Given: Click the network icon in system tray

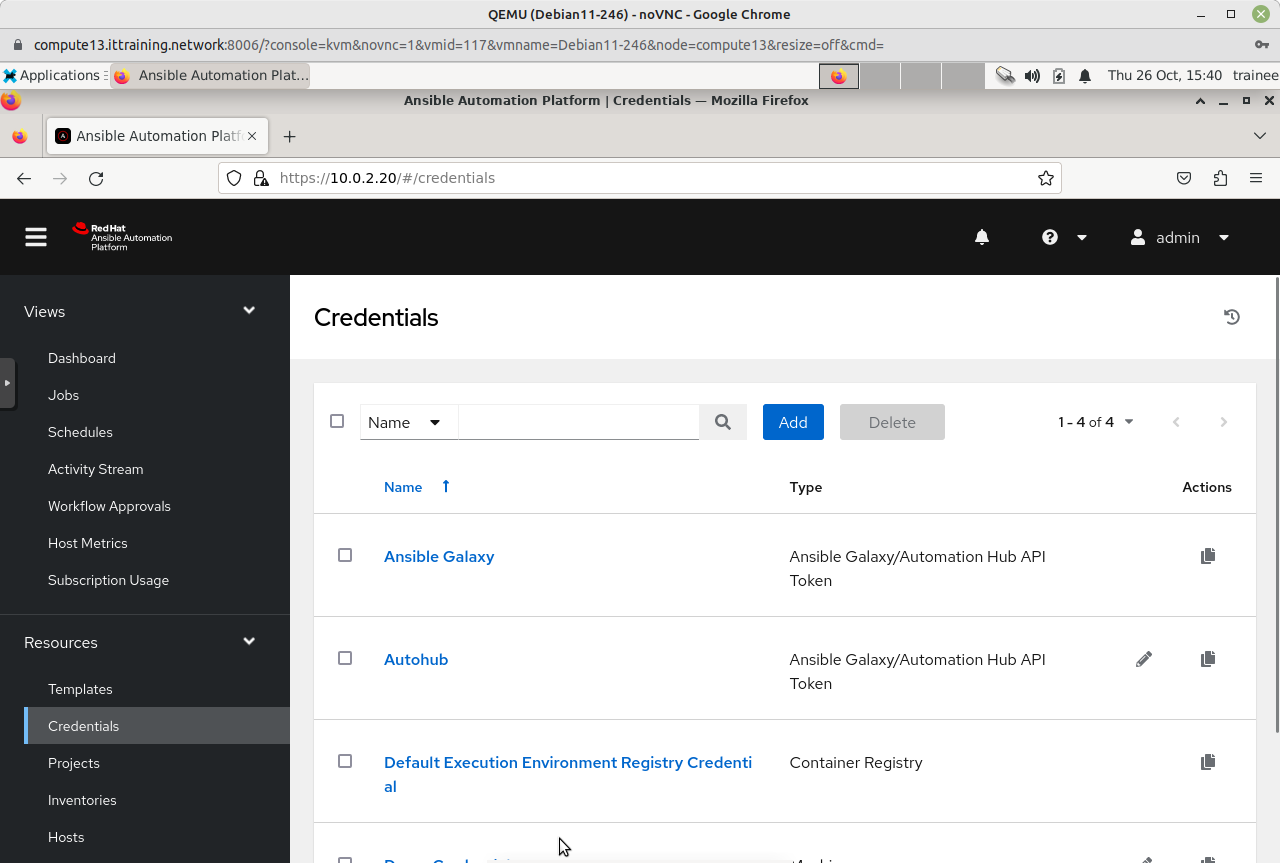Looking at the screenshot, I should point(1005,76).
